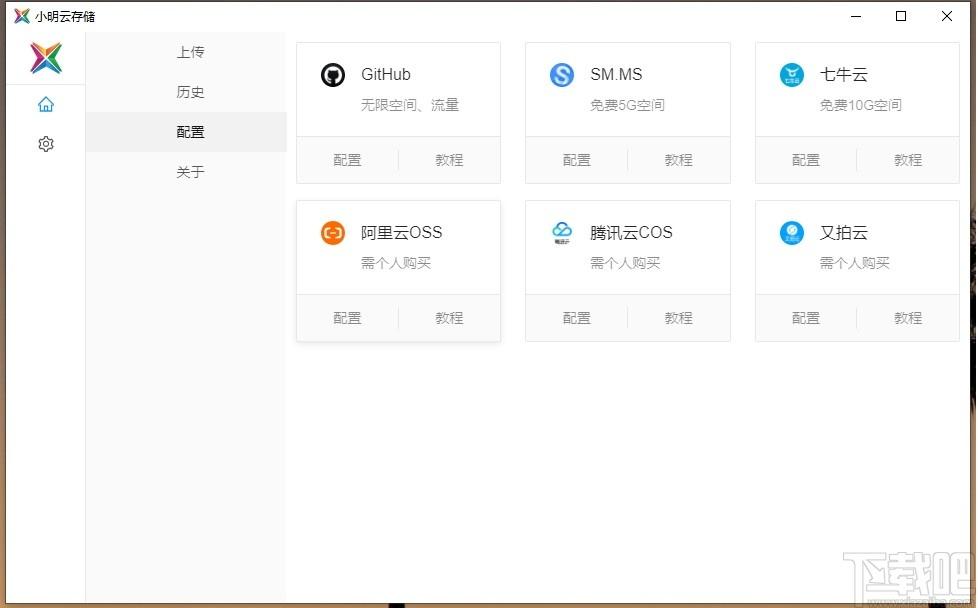
Task: Open 教程 for 腾讯云COS card
Action: tap(679, 318)
